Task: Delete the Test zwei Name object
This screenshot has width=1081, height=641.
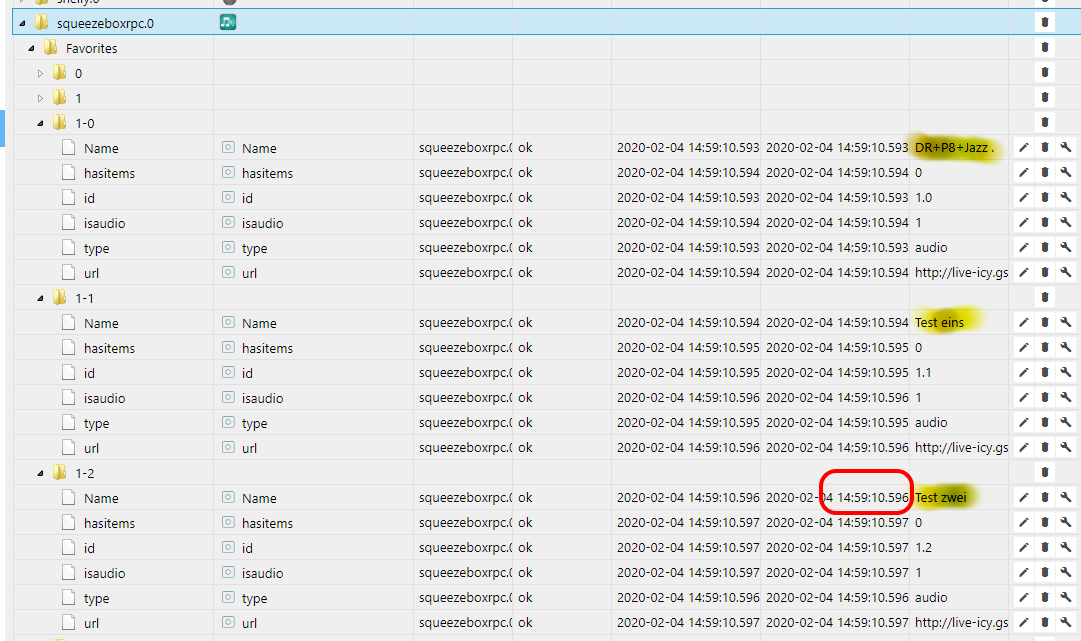Action: (x=1044, y=498)
